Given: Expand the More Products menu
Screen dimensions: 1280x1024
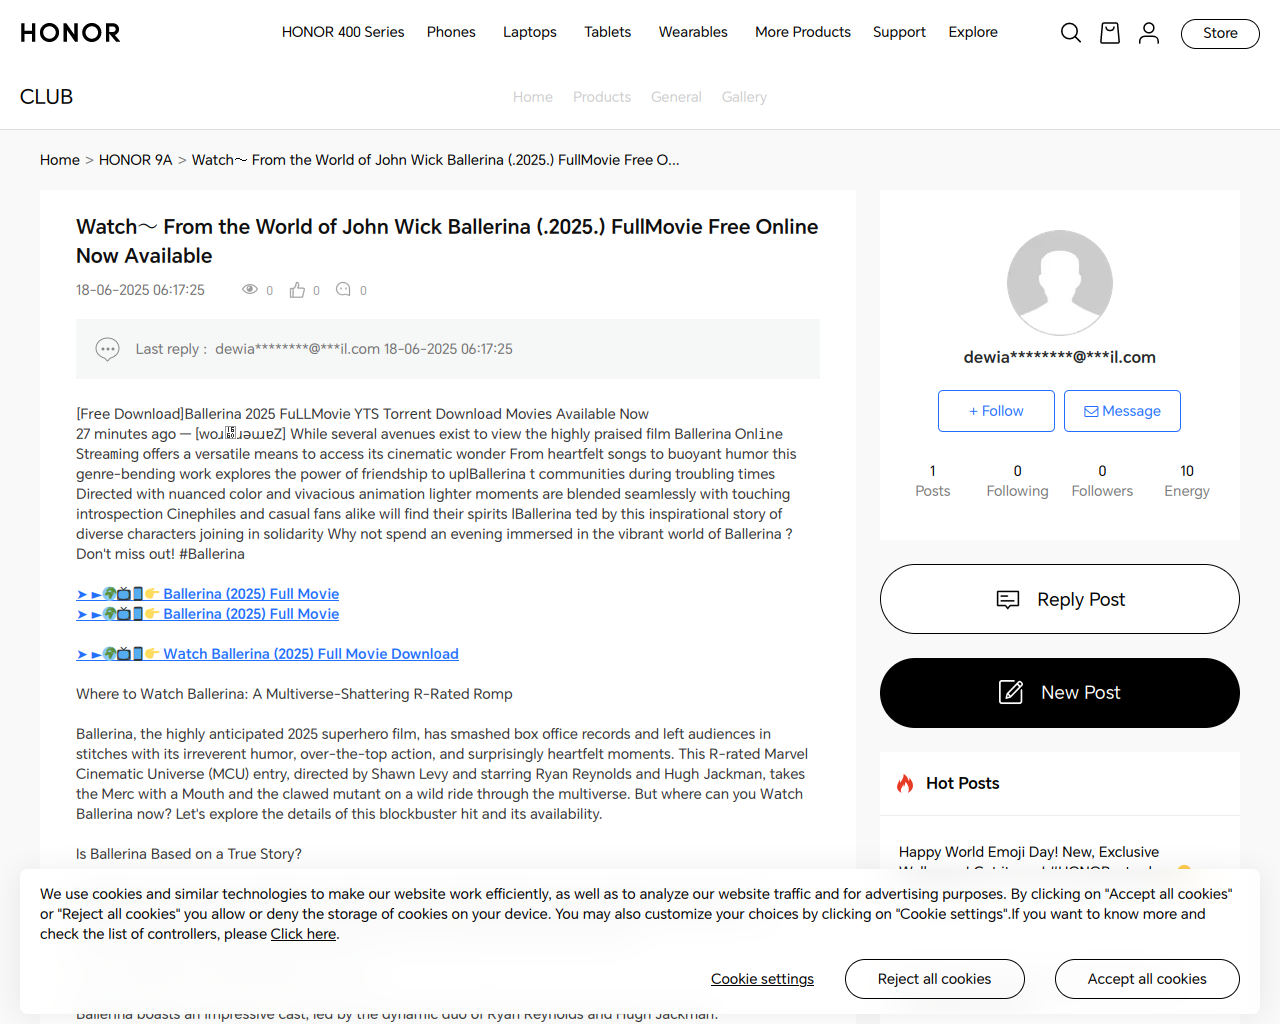Looking at the screenshot, I should pos(802,32).
